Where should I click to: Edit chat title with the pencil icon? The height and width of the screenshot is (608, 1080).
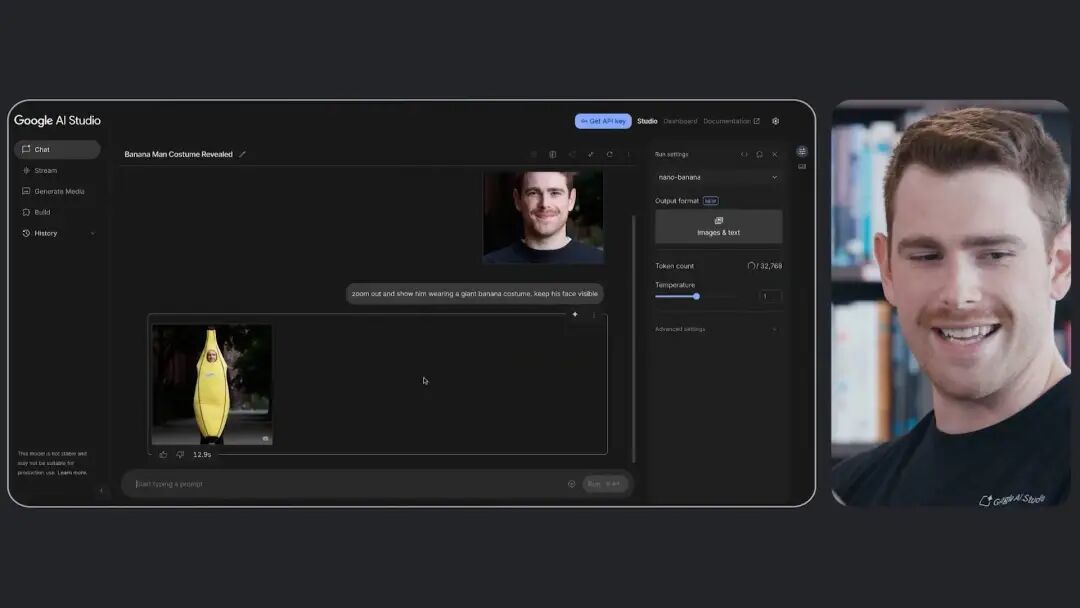point(242,154)
